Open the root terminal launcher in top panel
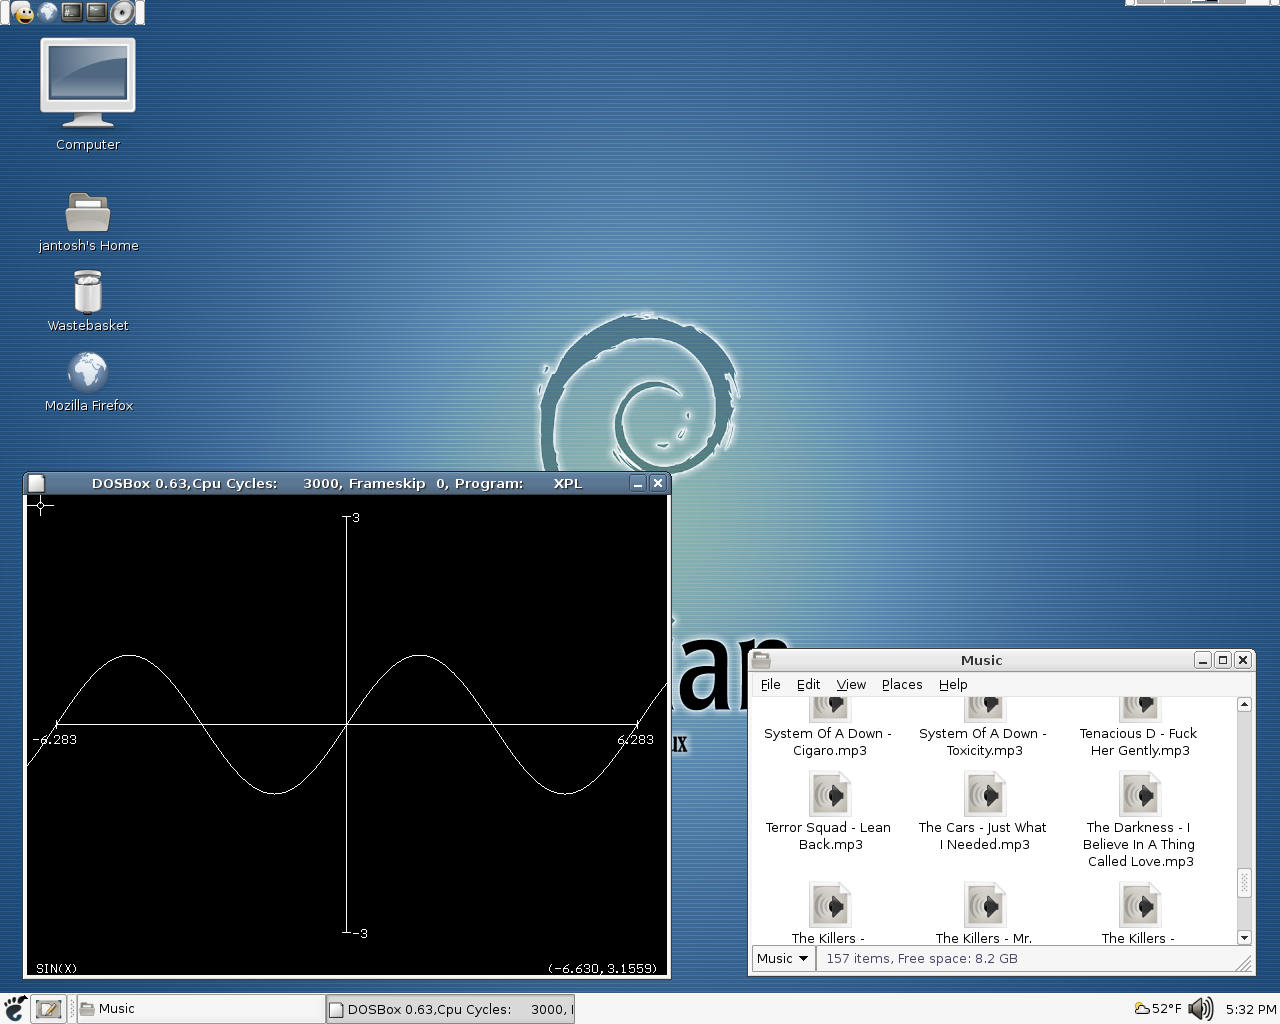The width and height of the screenshot is (1280, 1024). pos(72,12)
